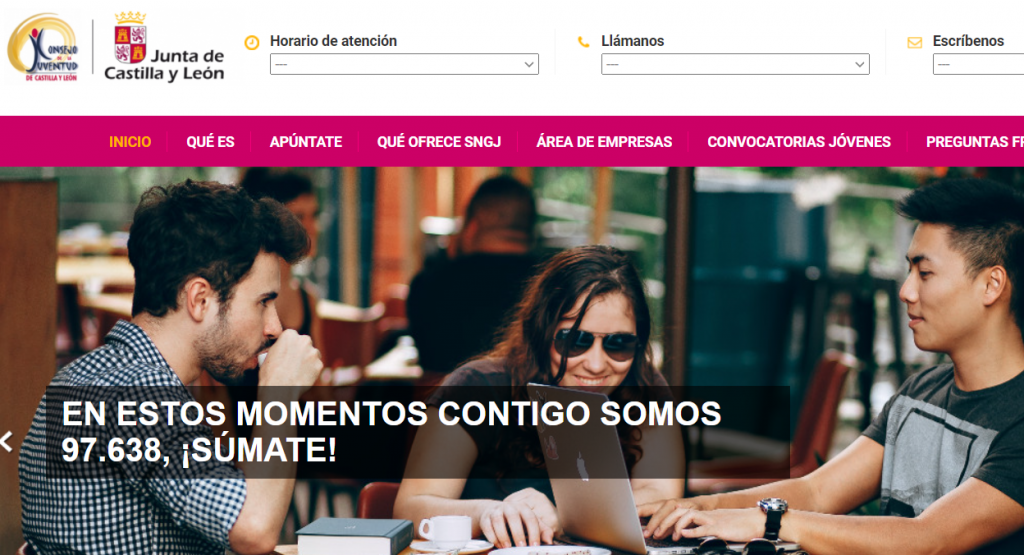
Task: Navigate to ÁREA DE EMPRESAS
Action: 604,142
